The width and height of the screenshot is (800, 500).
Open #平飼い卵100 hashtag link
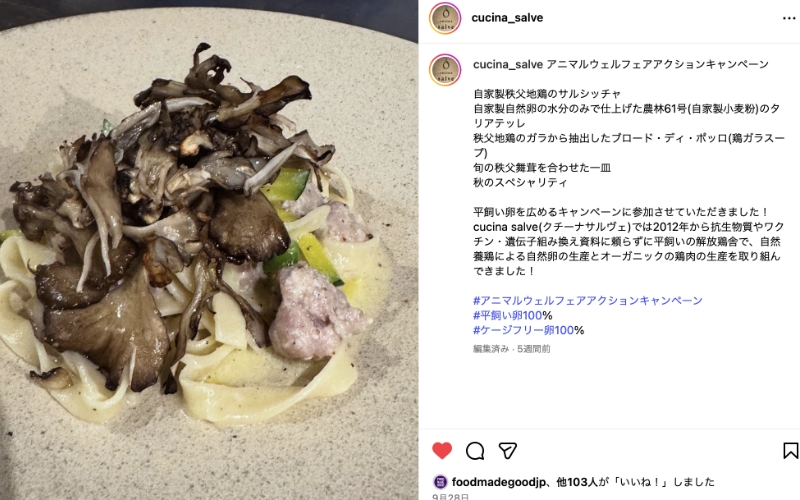(507, 315)
